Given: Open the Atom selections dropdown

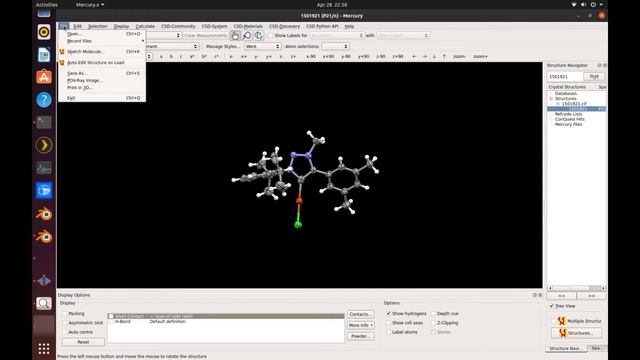Looking at the screenshot, I should point(335,47).
